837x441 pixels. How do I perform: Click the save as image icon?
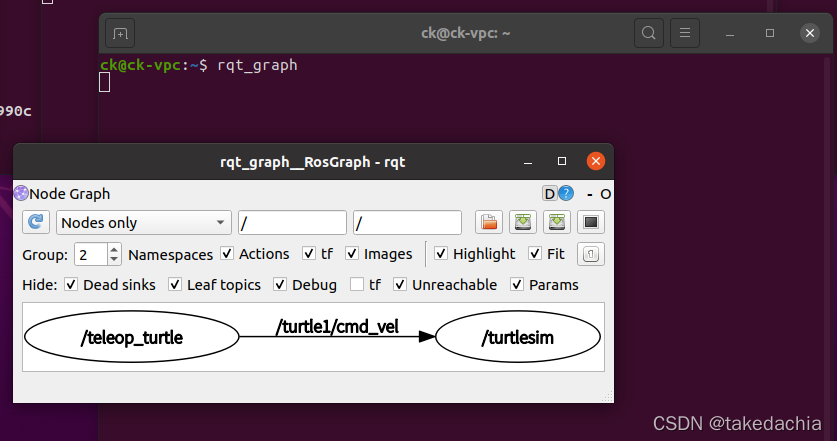pos(591,222)
